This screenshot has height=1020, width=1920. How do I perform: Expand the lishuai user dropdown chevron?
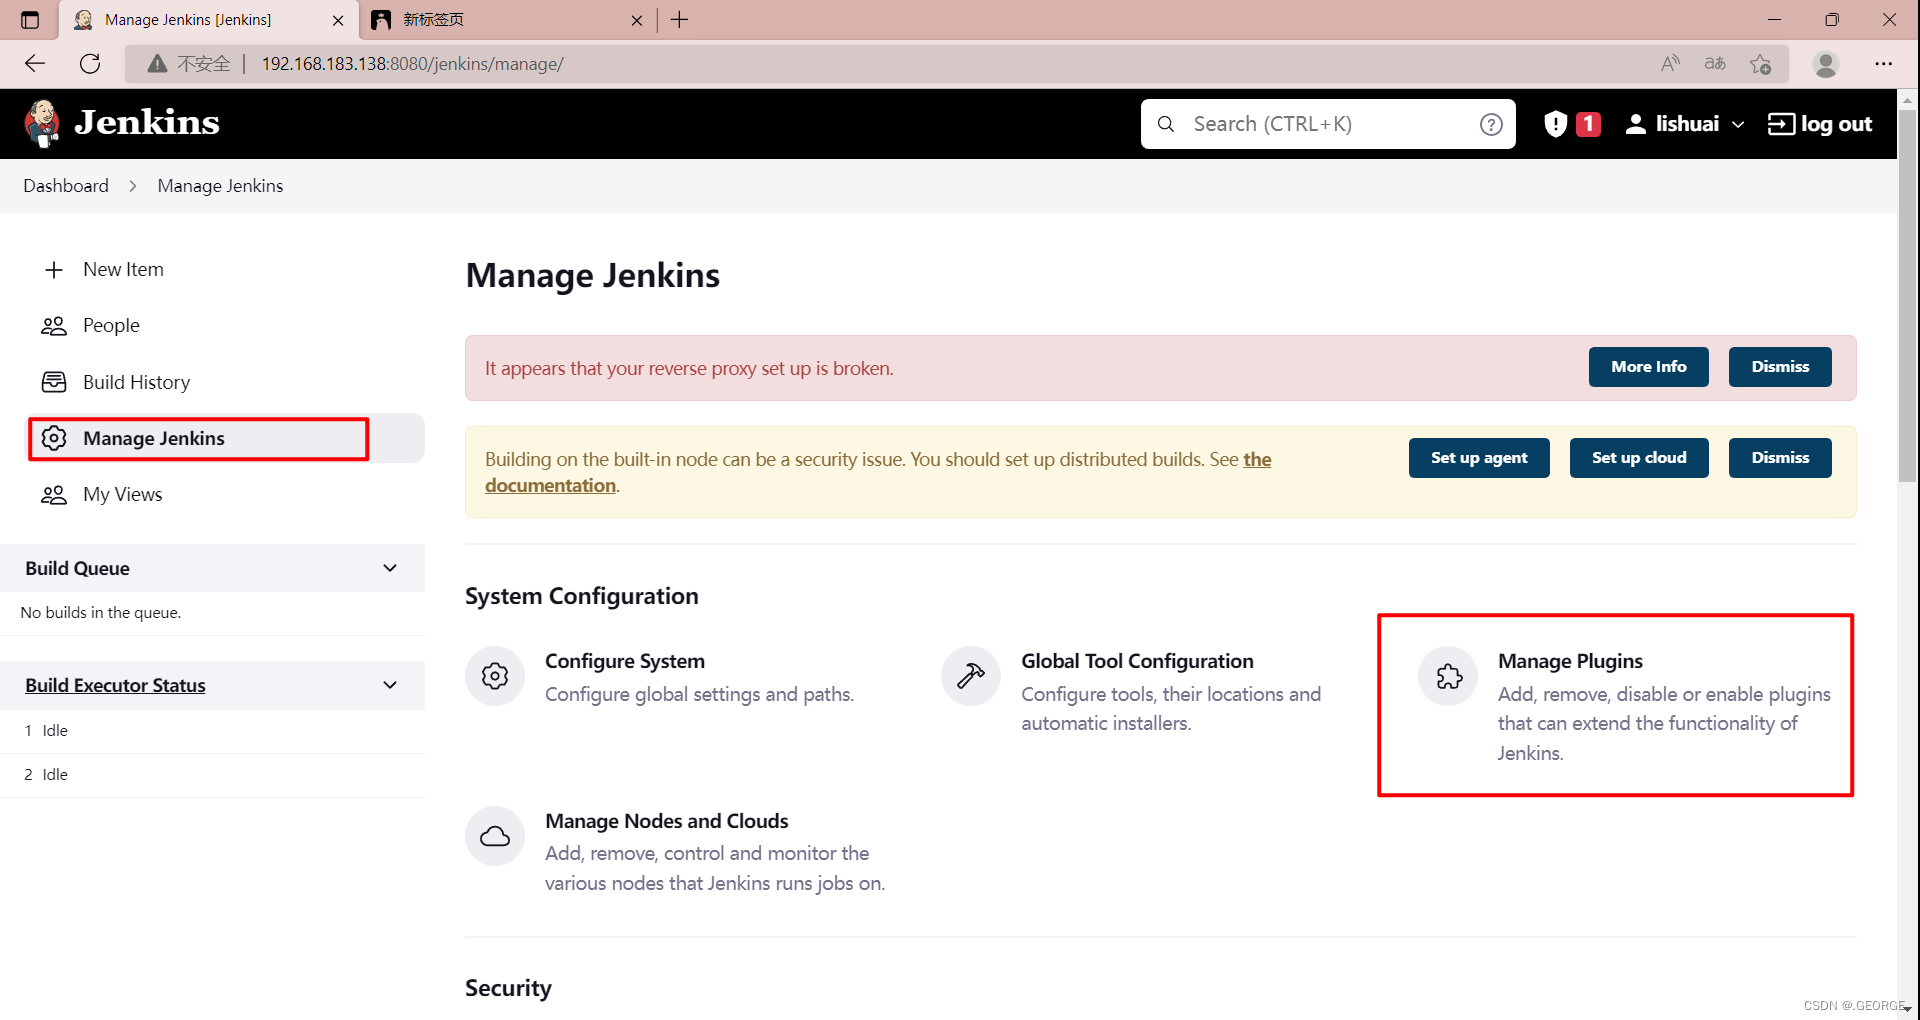point(1738,124)
